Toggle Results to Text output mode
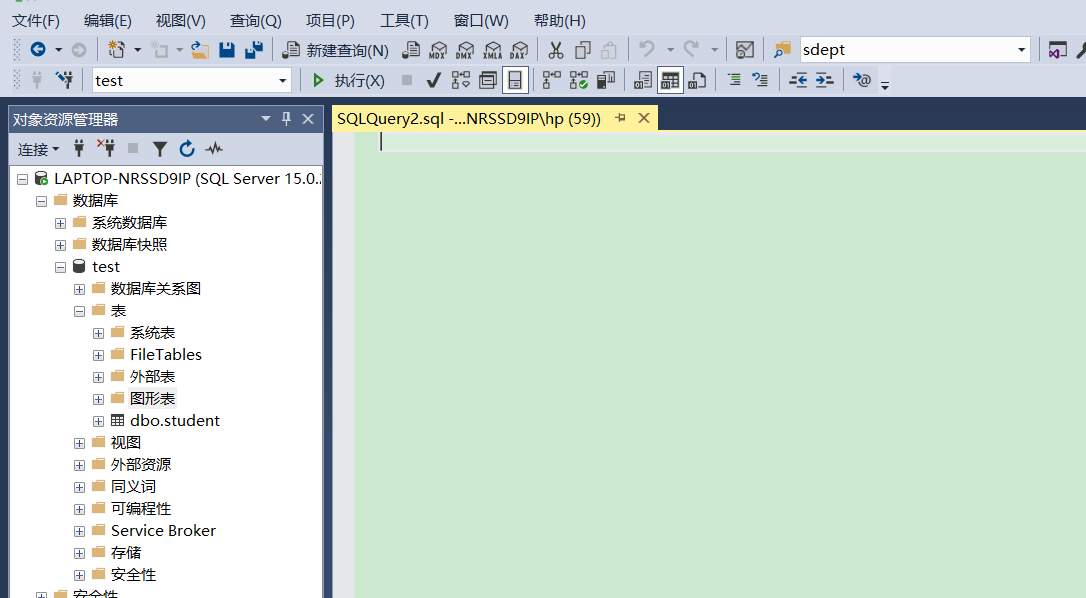Image resolution: width=1086 pixels, height=598 pixels. 643,80
